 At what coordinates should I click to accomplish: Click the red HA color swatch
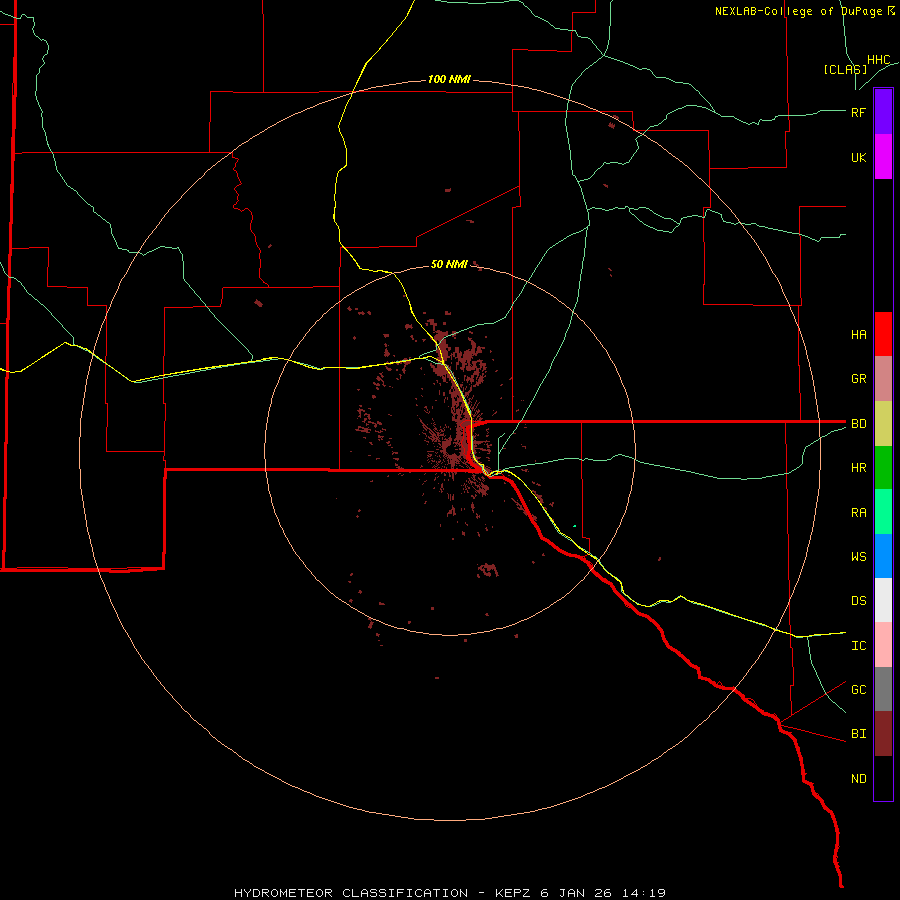pyautogui.click(x=883, y=334)
